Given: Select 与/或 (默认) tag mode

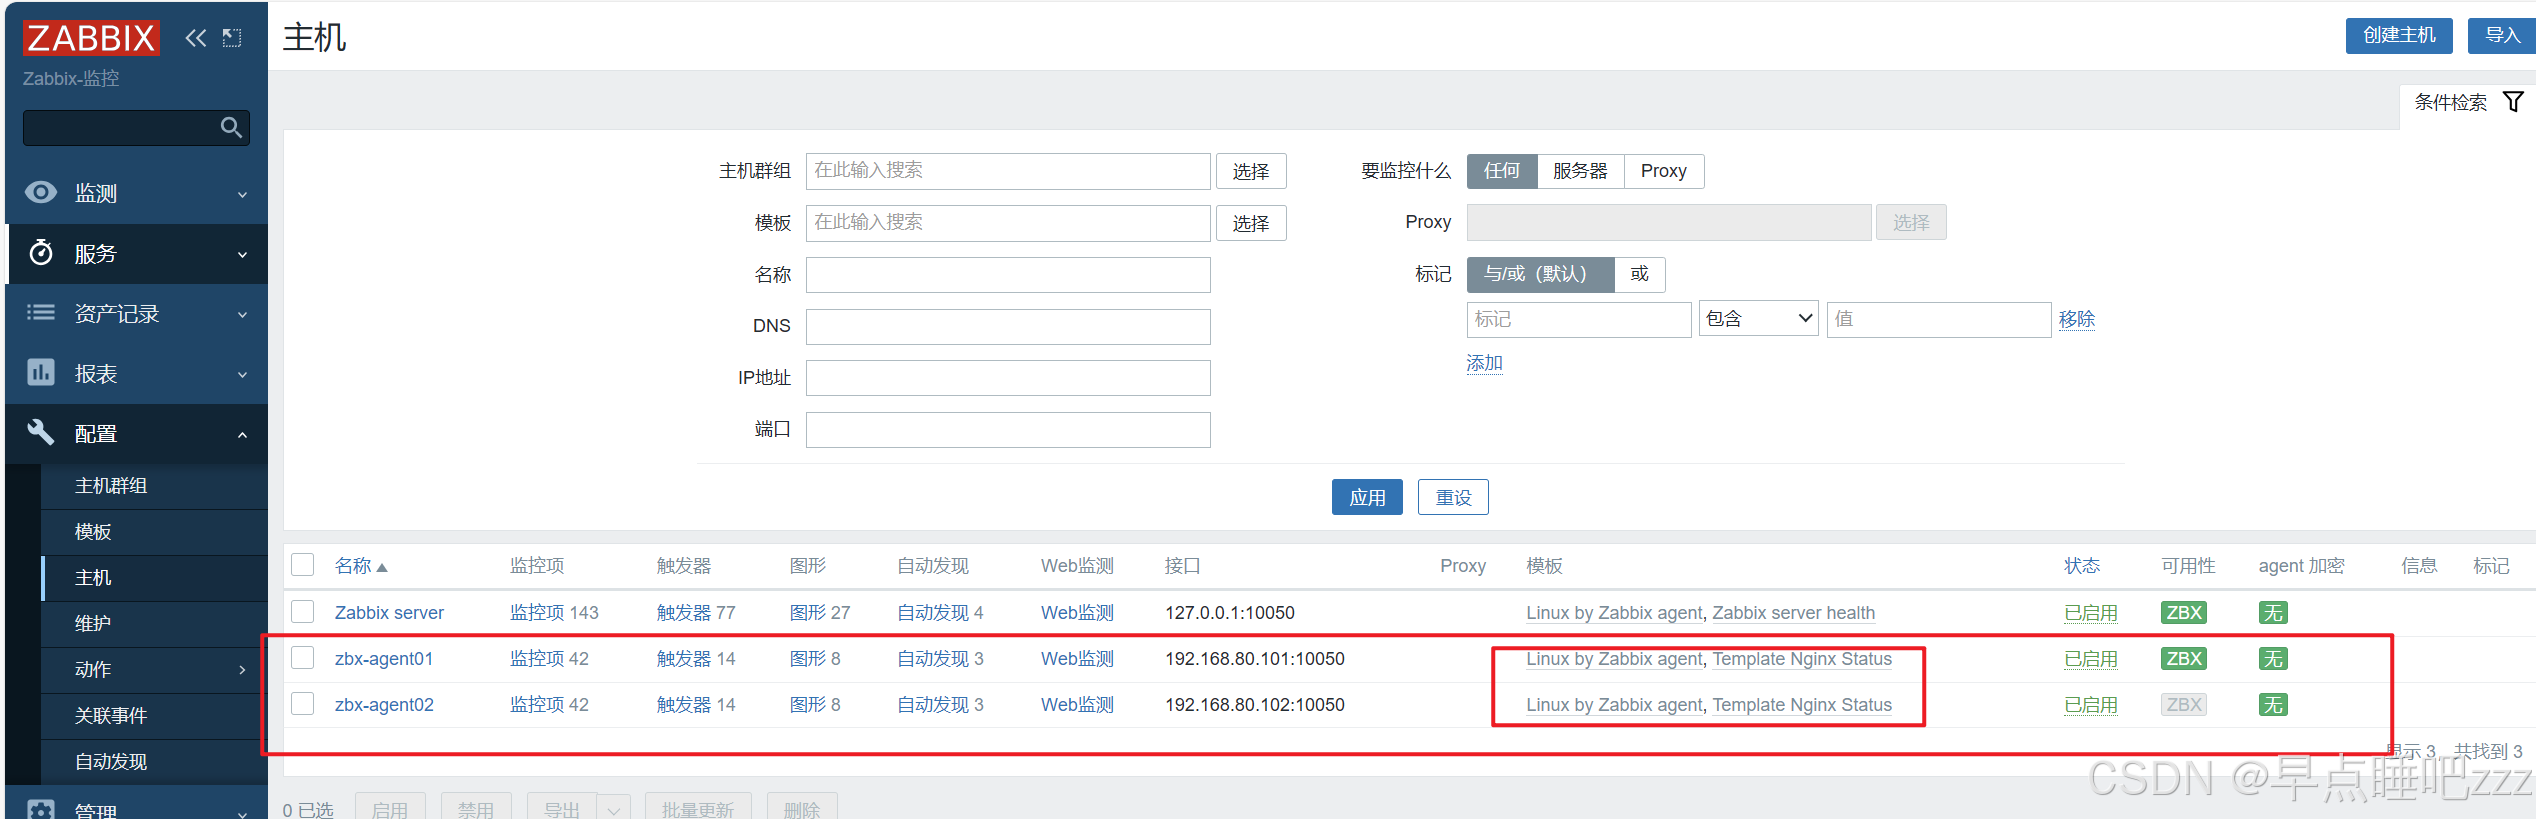Looking at the screenshot, I should pos(1540,274).
